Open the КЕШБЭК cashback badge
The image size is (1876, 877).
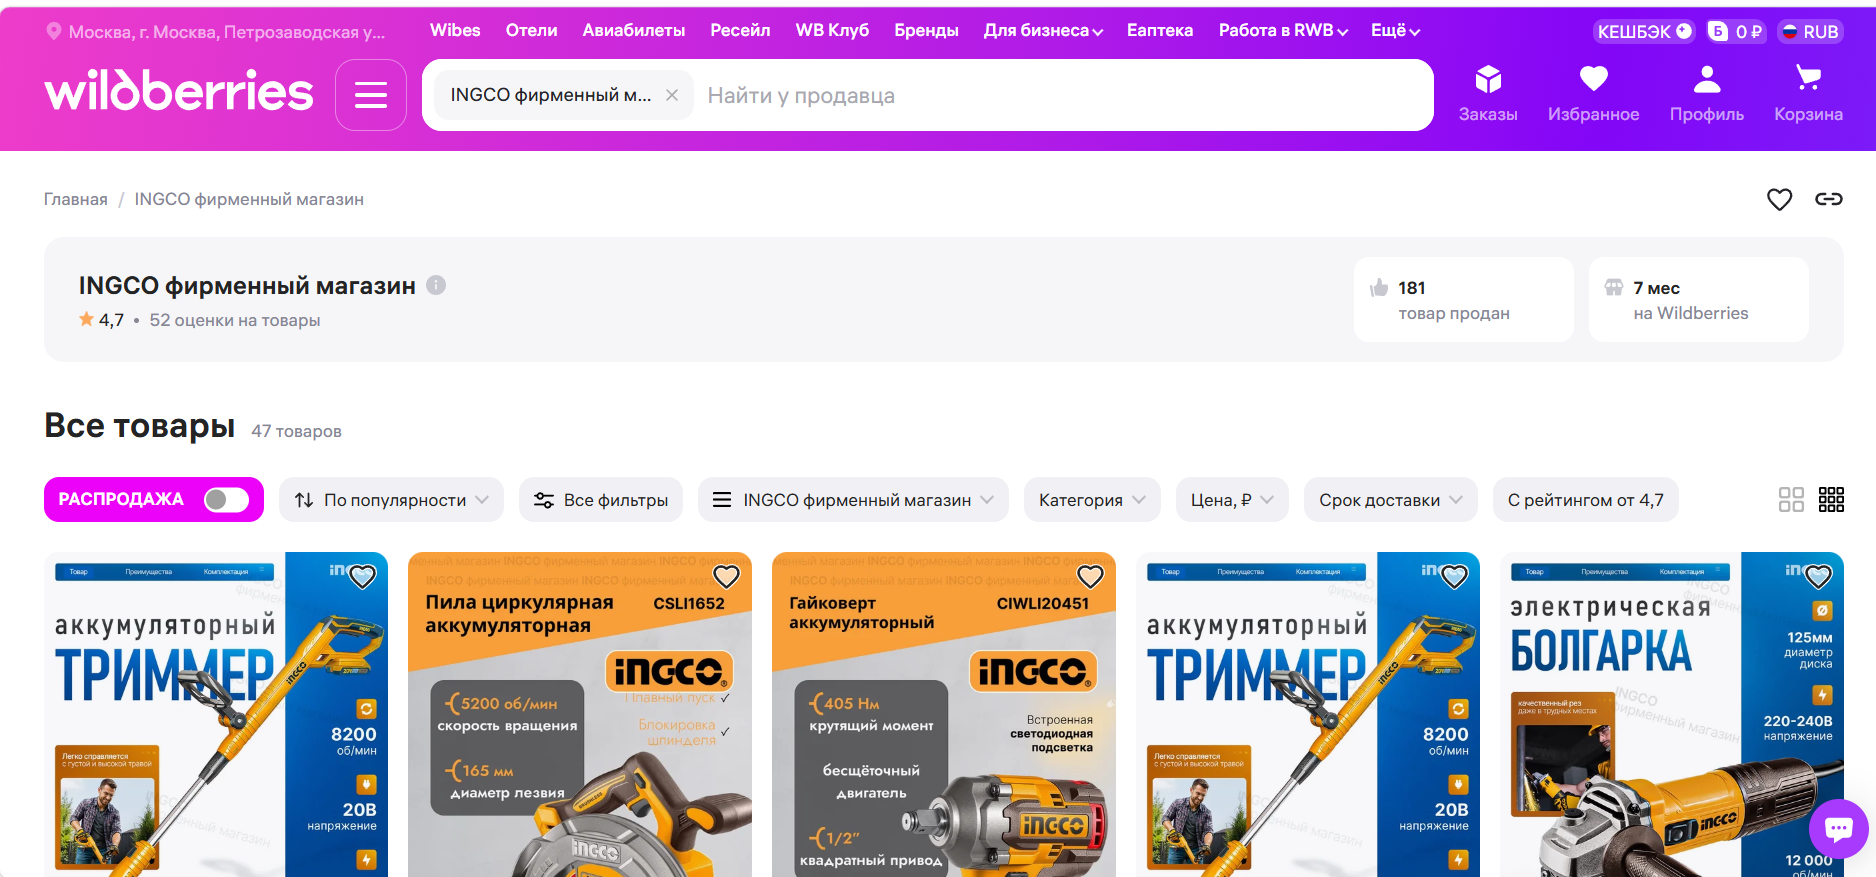point(1644,31)
